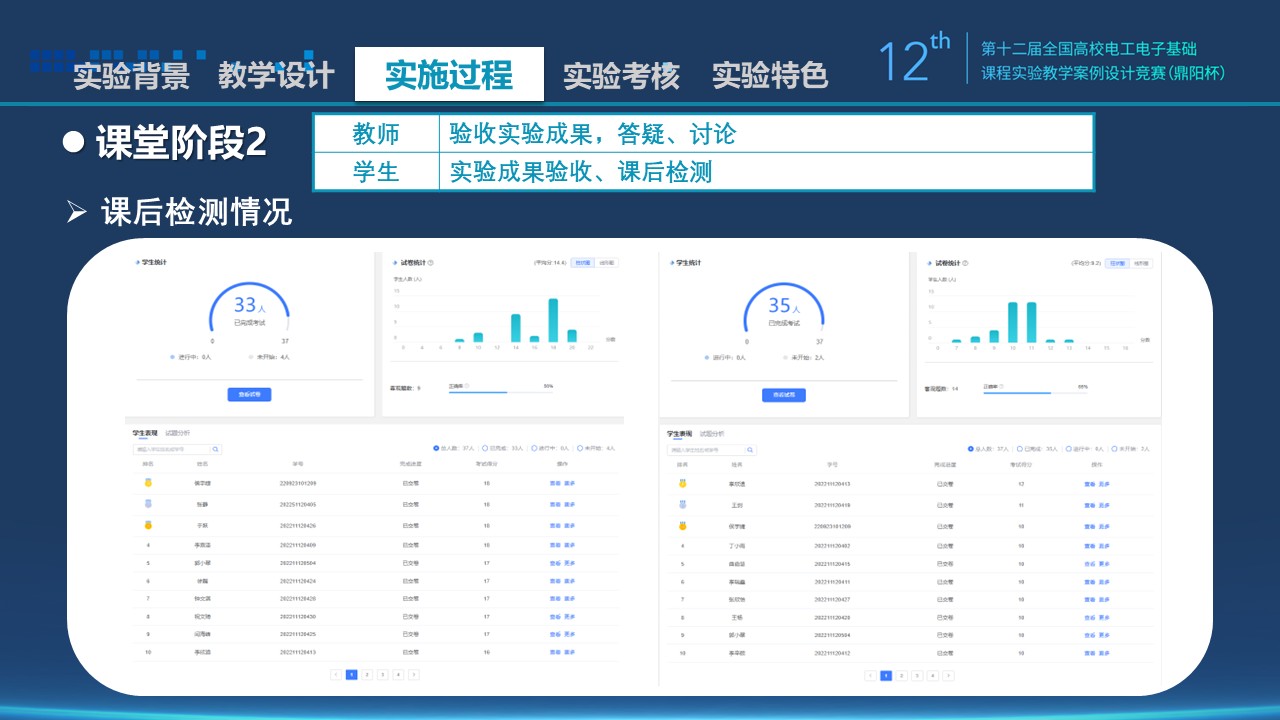Open 更多 menu for student 202211120402
The width and height of the screenshot is (1280, 720).
(1105, 546)
